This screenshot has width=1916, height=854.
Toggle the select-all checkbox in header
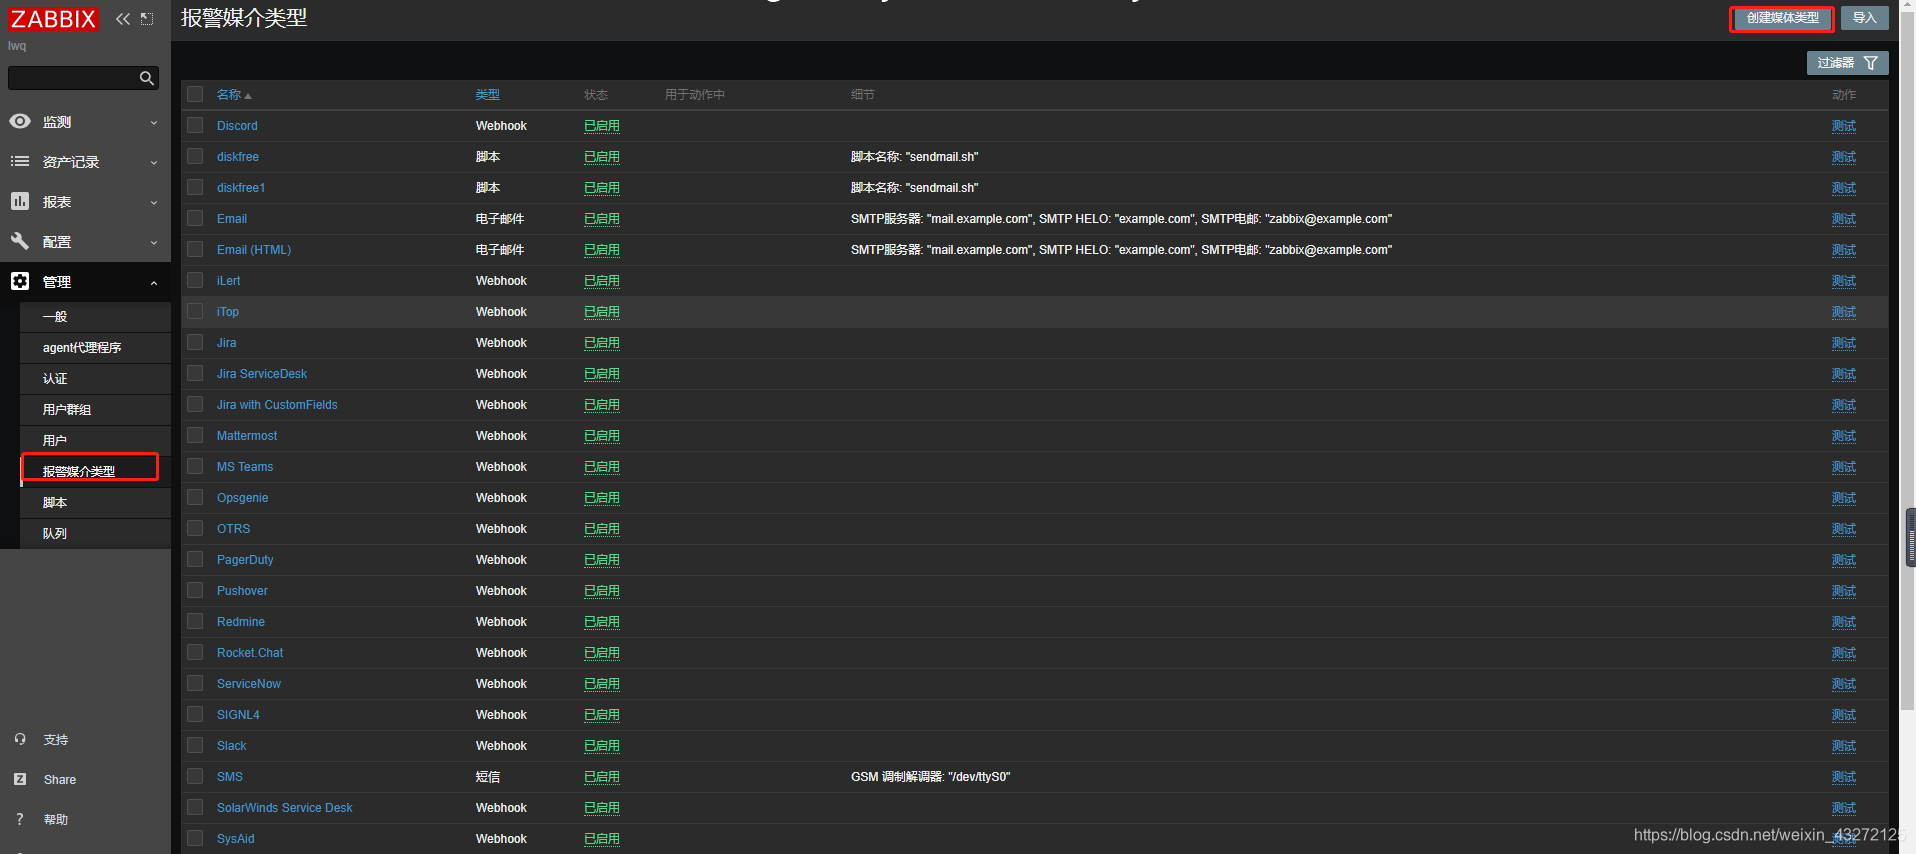(195, 94)
